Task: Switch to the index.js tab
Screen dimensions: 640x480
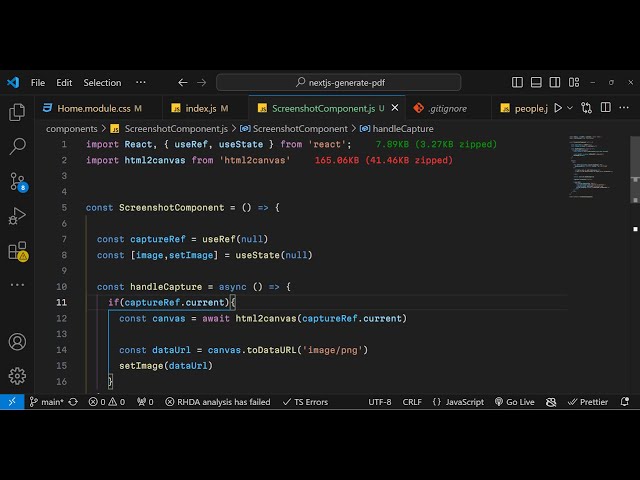Action: [x=200, y=108]
